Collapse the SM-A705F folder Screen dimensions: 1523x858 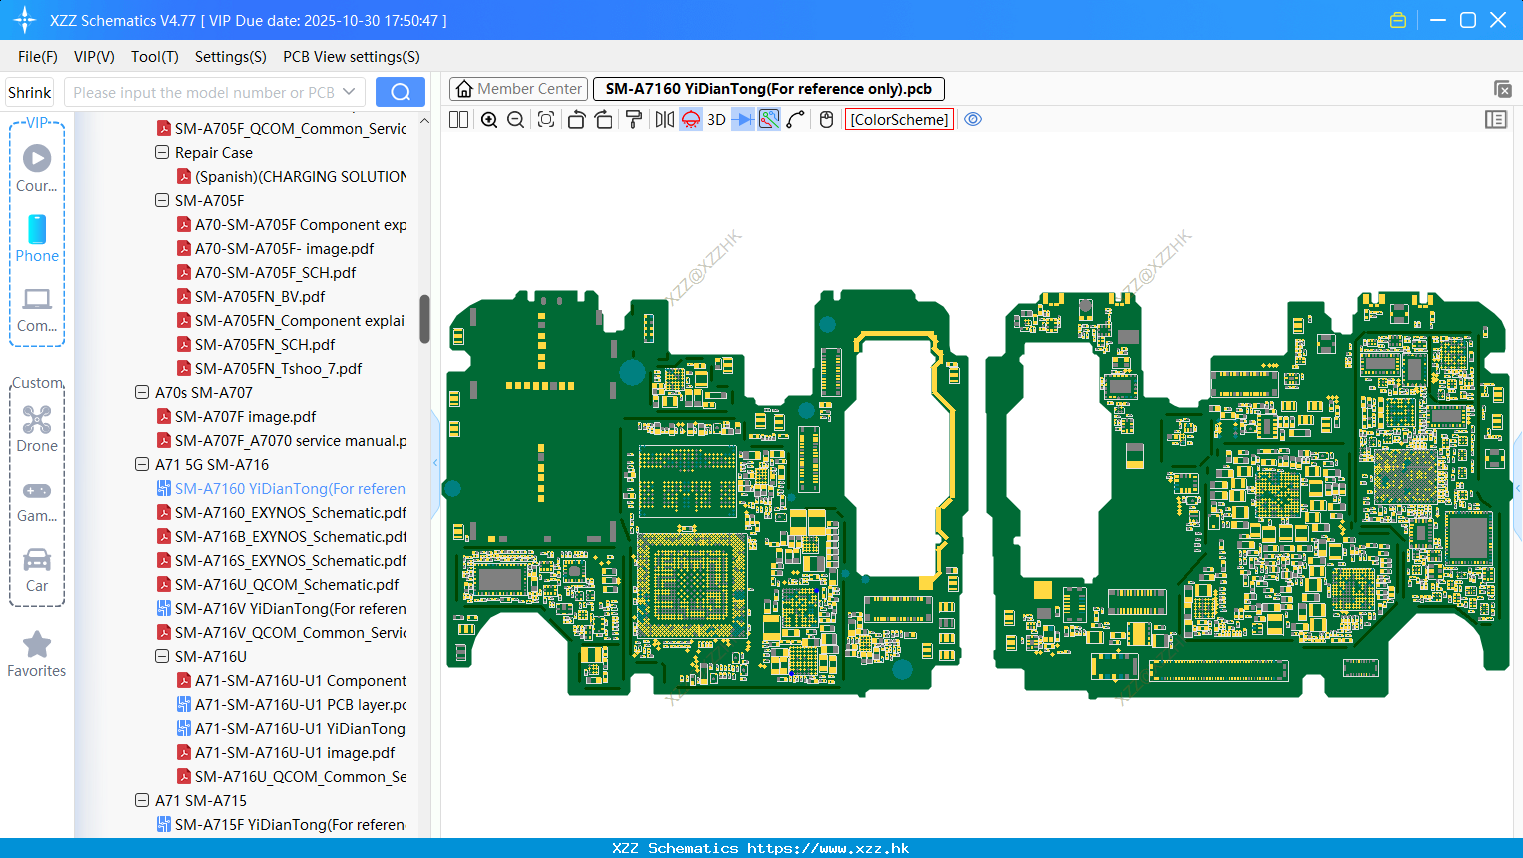pos(162,201)
